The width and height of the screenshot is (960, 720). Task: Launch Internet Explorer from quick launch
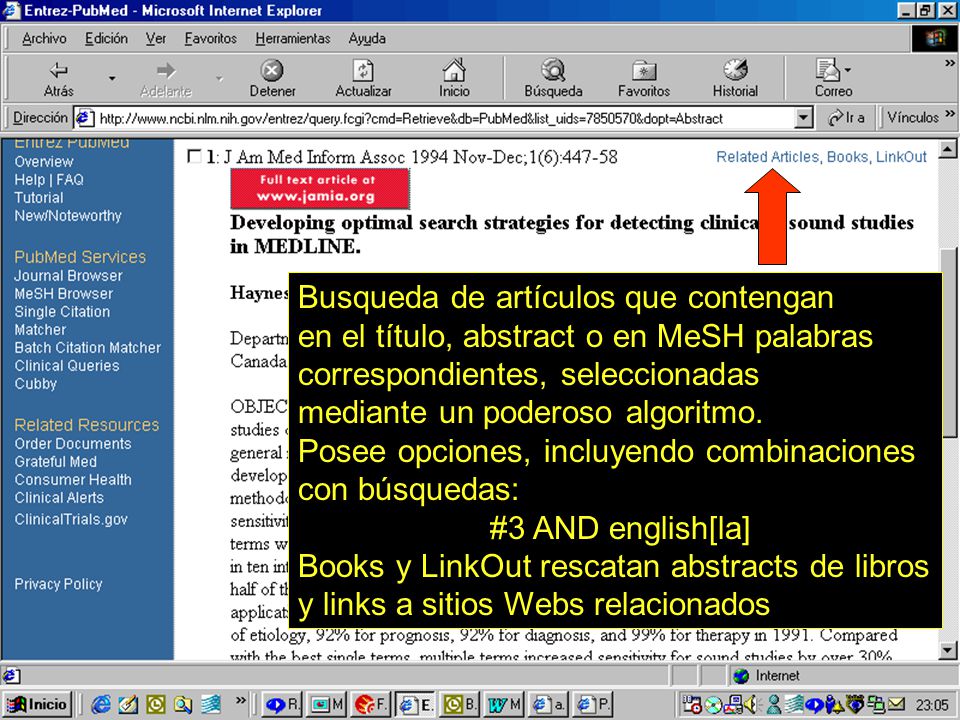(x=102, y=705)
